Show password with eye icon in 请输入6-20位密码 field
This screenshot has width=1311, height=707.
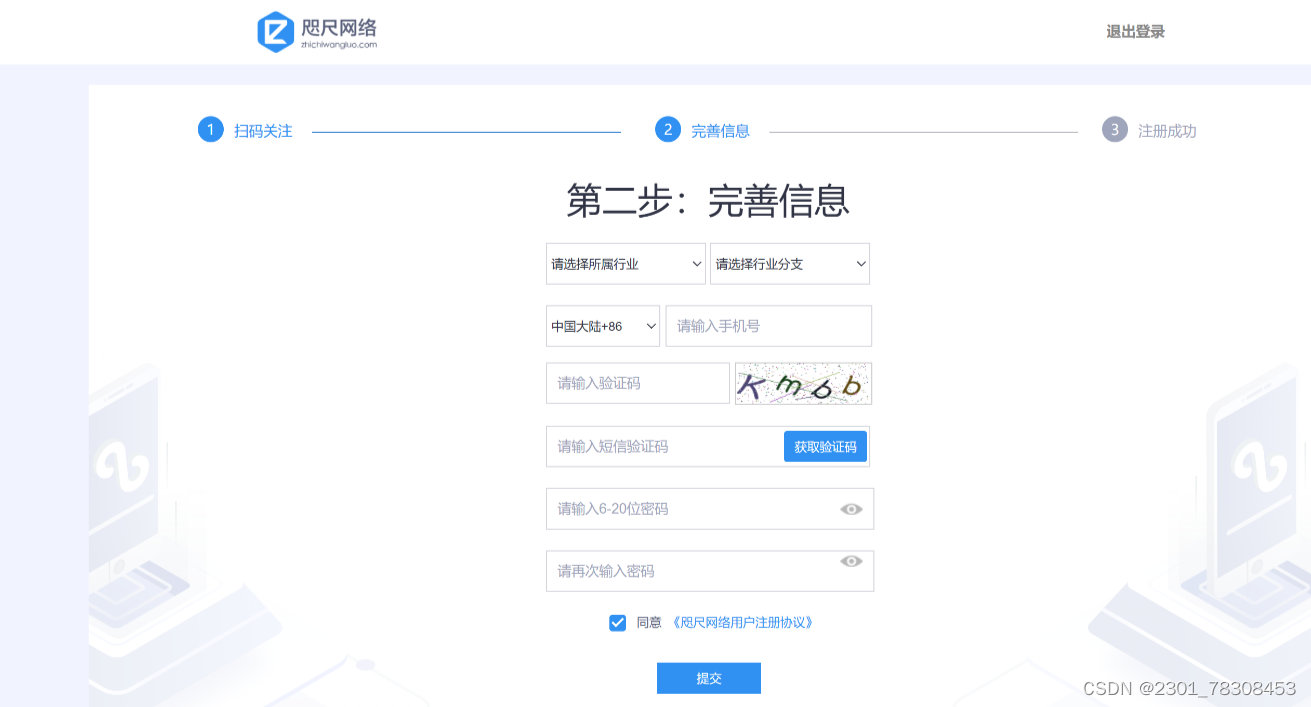851,509
